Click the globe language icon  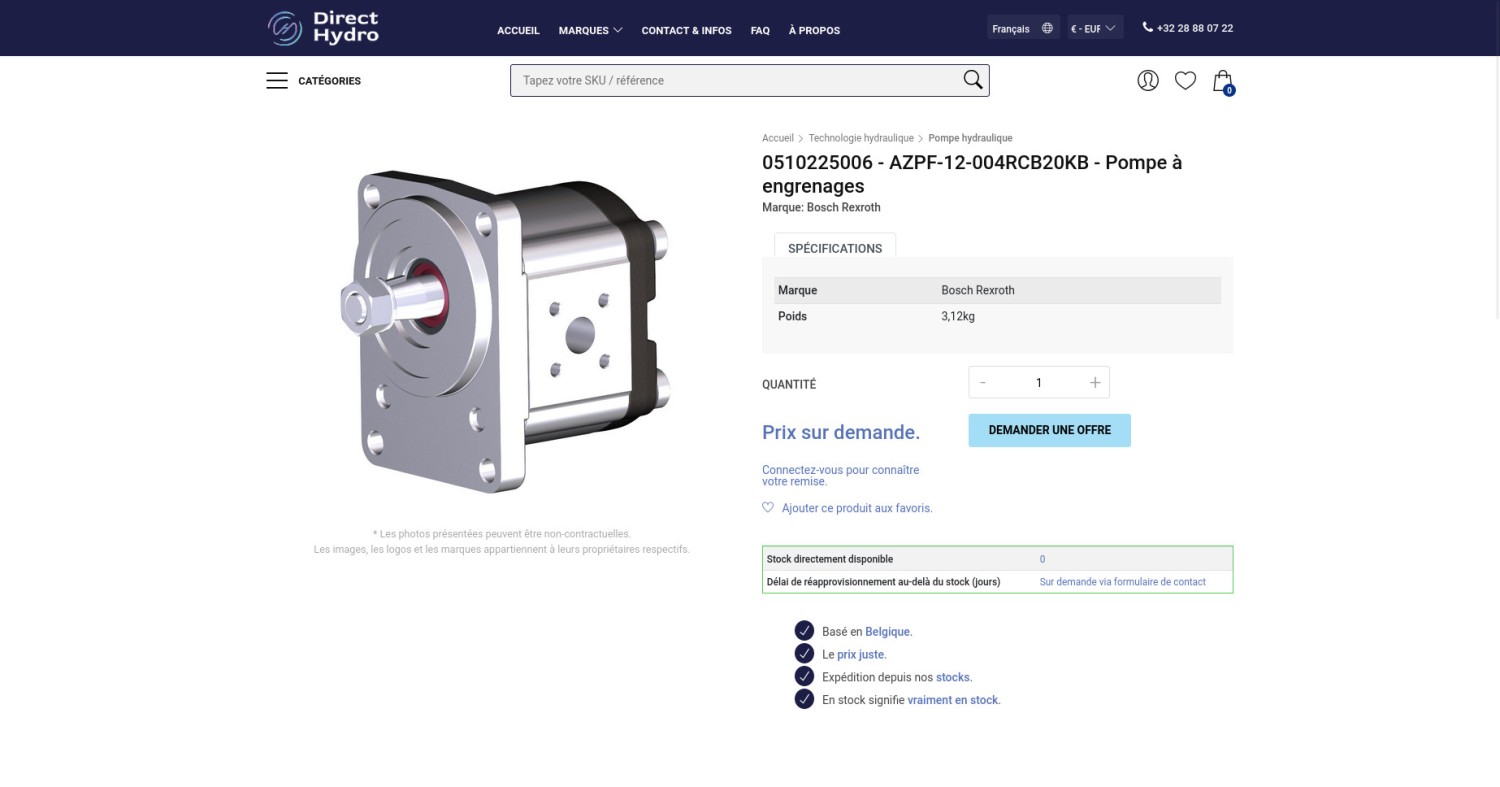pos(1048,29)
